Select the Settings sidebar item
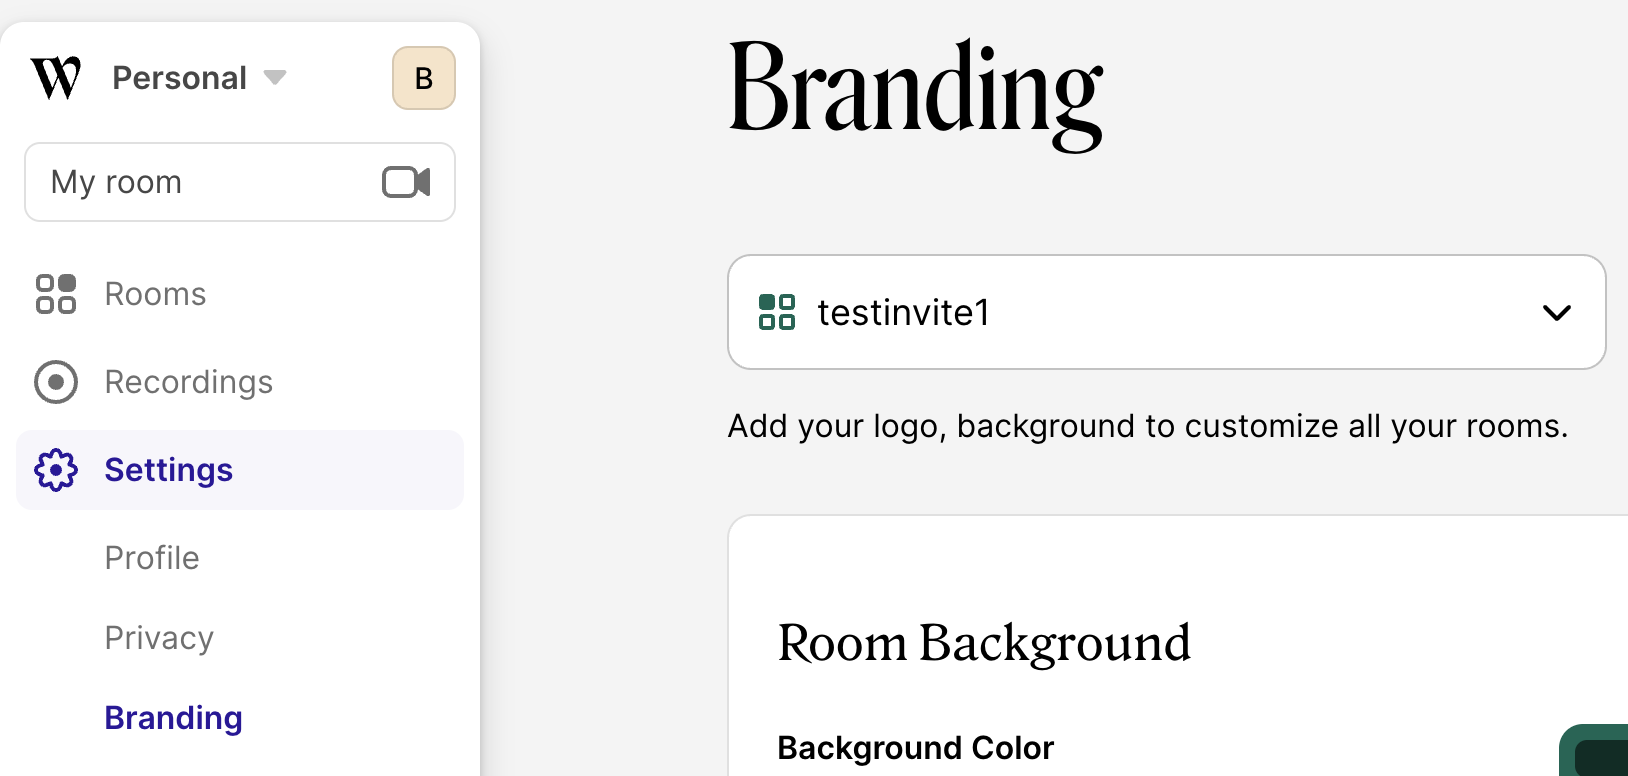Viewport: 1628px width, 776px height. coord(169,470)
